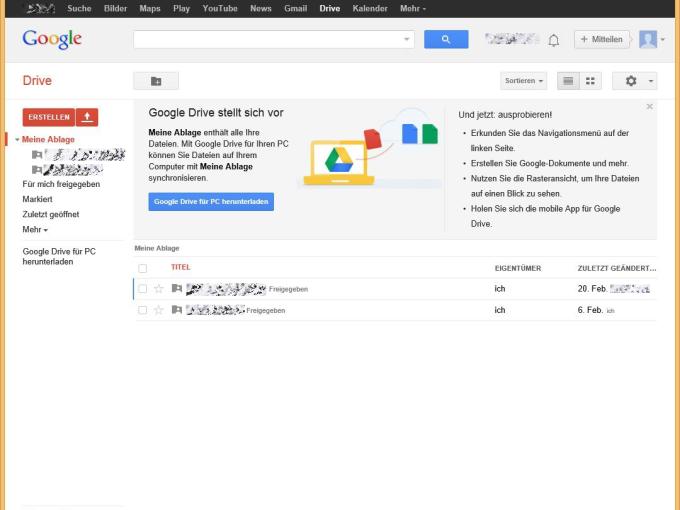680x510 pixels.
Task: Collapse the Meine Ablage tree arrow
Action: (x=17, y=140)
